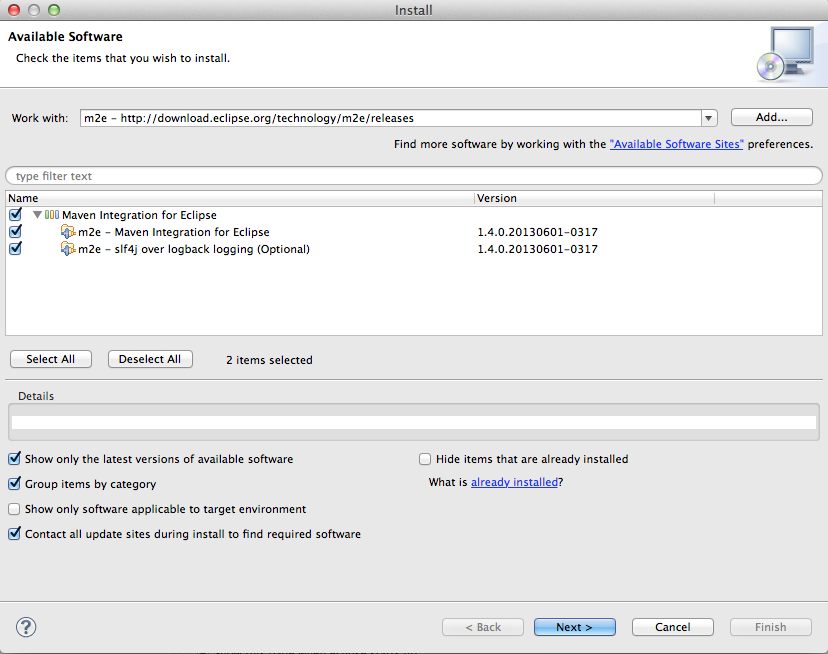Click the Details text area
This screenshot has width=828, height=654.
pos(414,422)
